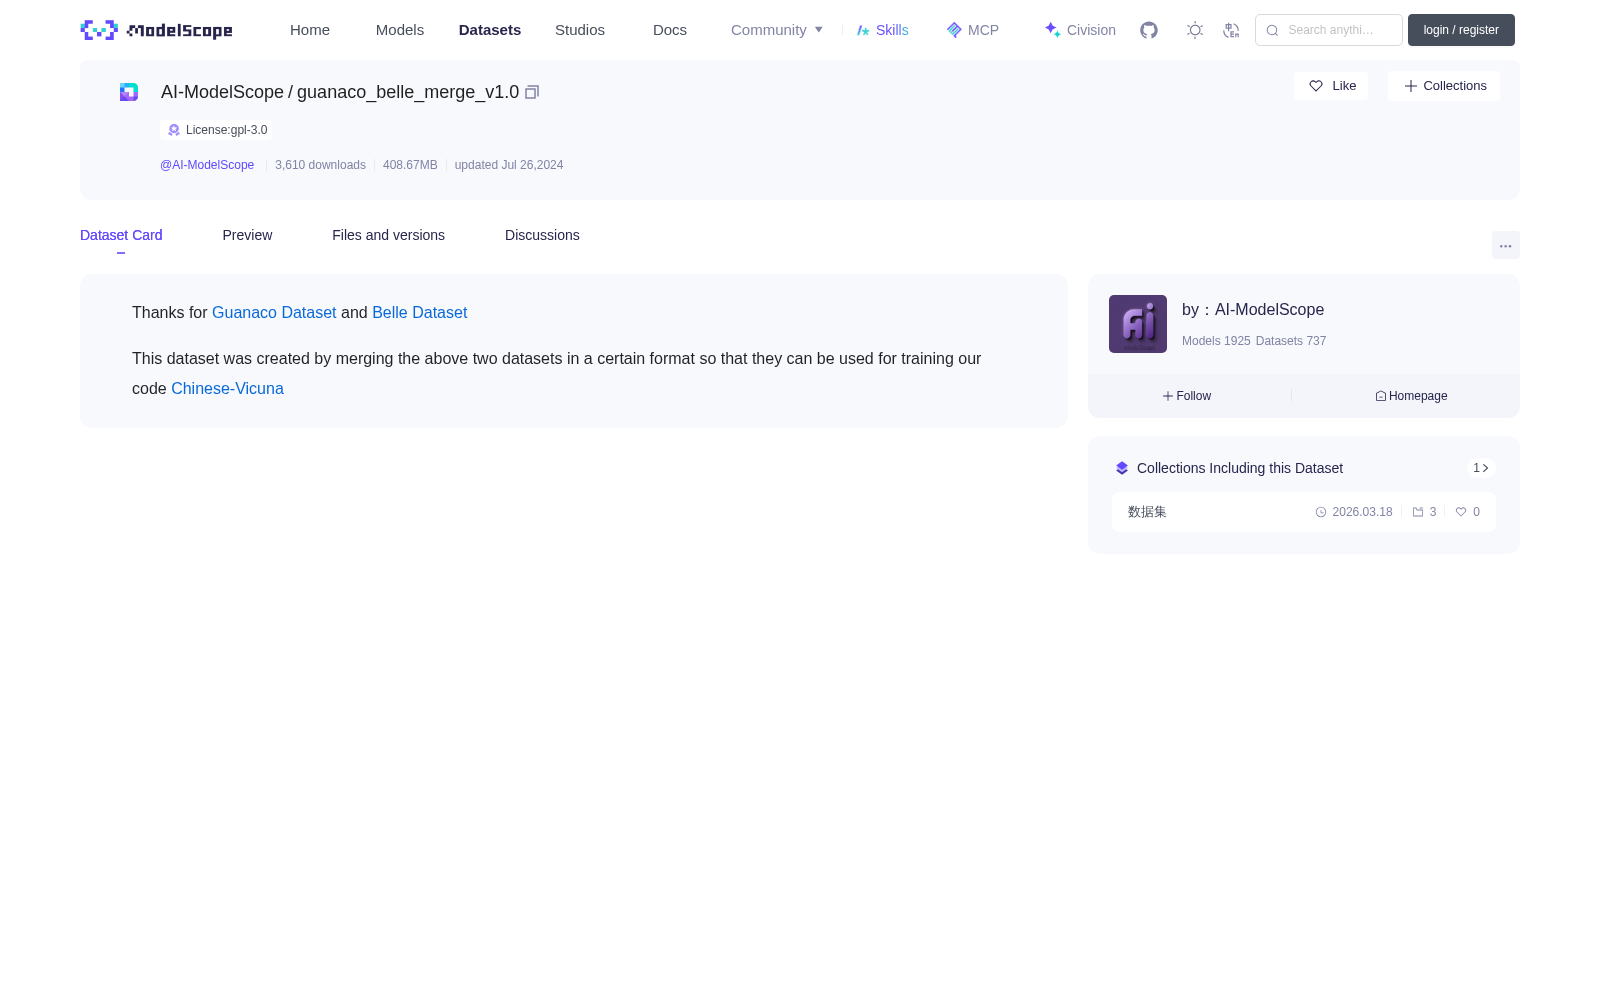Open the Models navigation item
The image size is (1600, 1000).
[x=400, y=30]
